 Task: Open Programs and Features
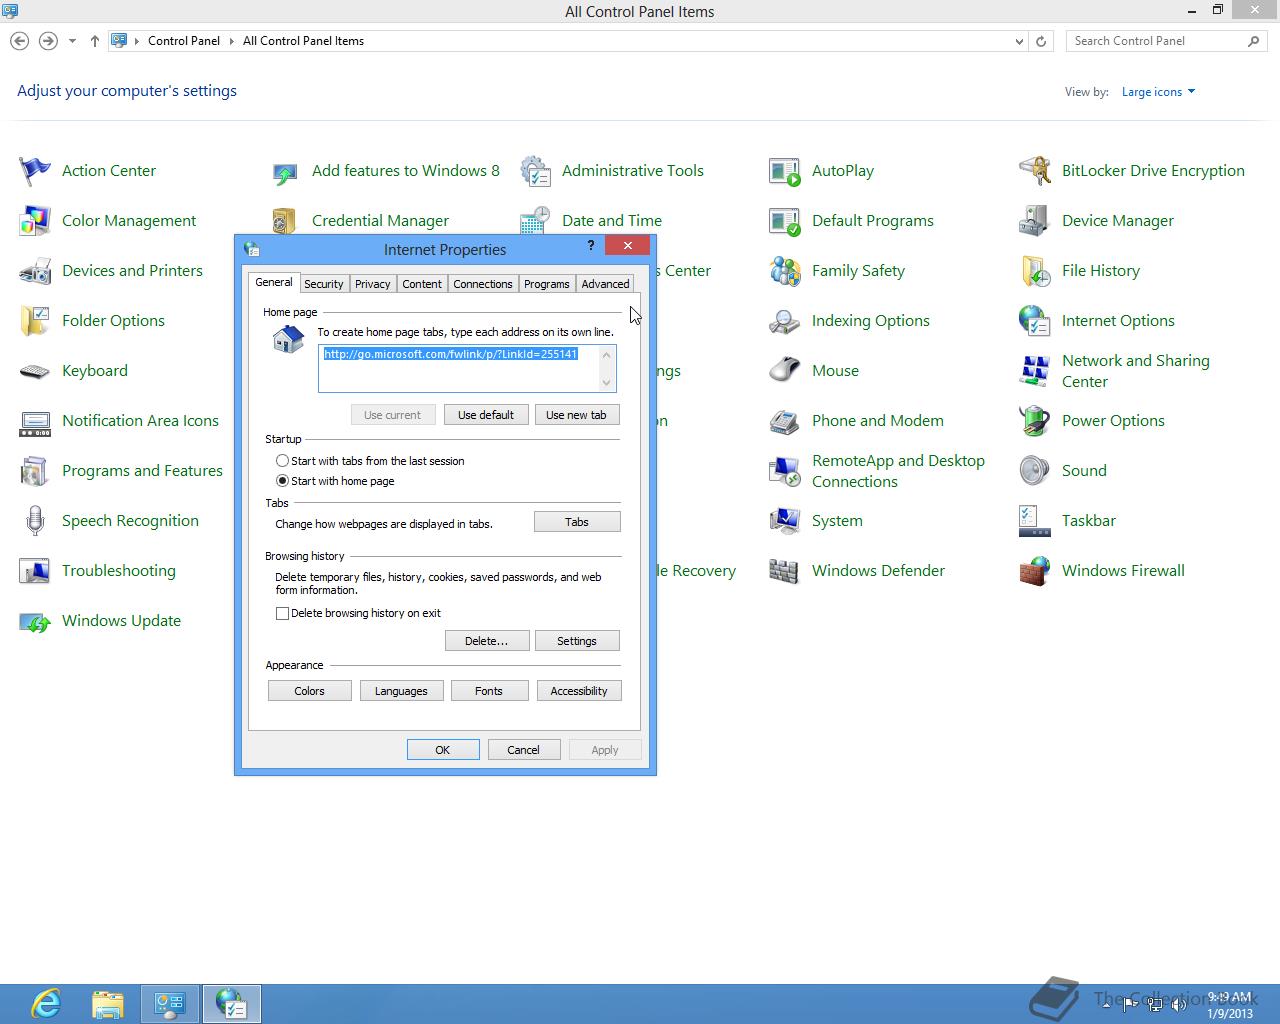click(142, 471)
